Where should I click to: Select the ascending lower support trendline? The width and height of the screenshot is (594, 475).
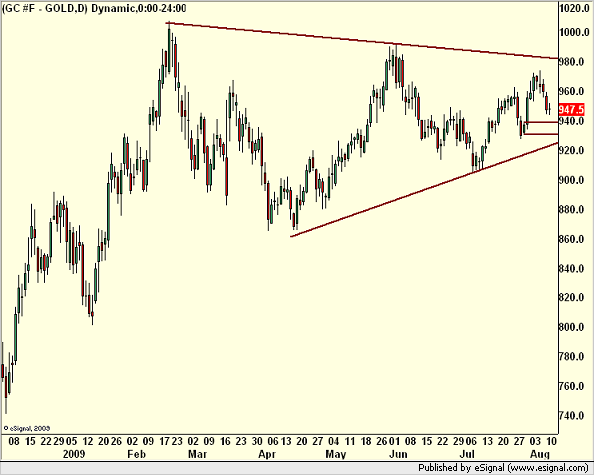point(424,190)
